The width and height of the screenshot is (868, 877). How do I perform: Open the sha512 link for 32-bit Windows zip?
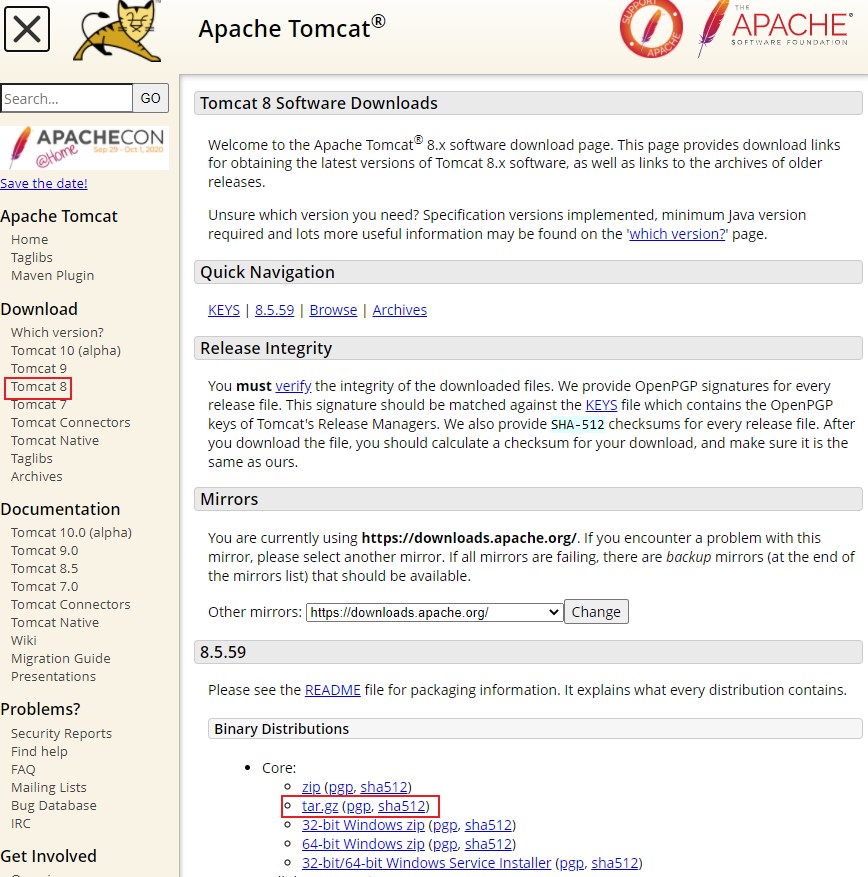[x=489, y=825]
